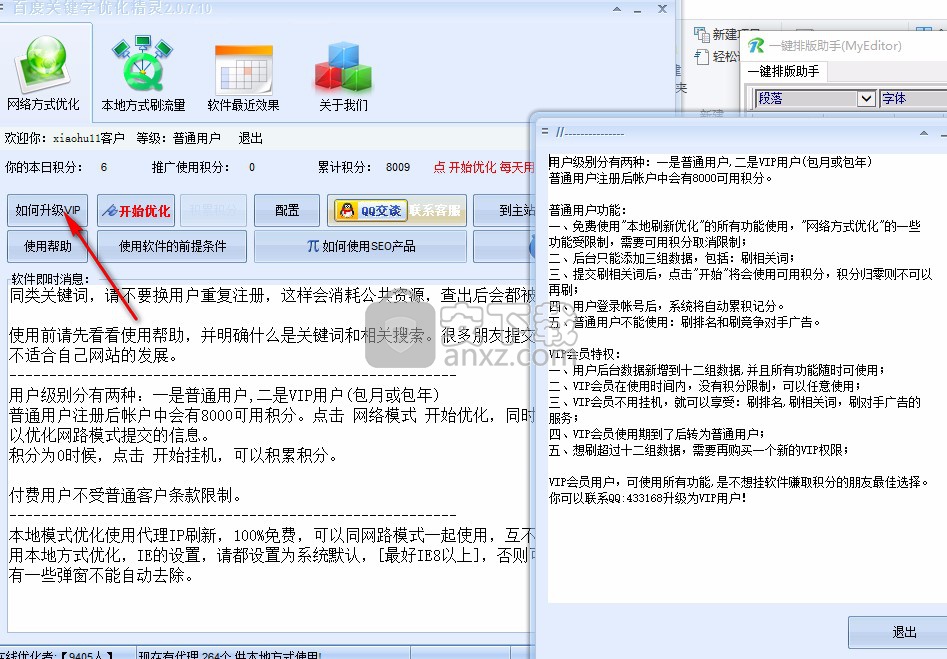This screenshot has width=947, height=659.
Task: Click the 你的本日积分 value 6
Action: (x=104, y=167)
